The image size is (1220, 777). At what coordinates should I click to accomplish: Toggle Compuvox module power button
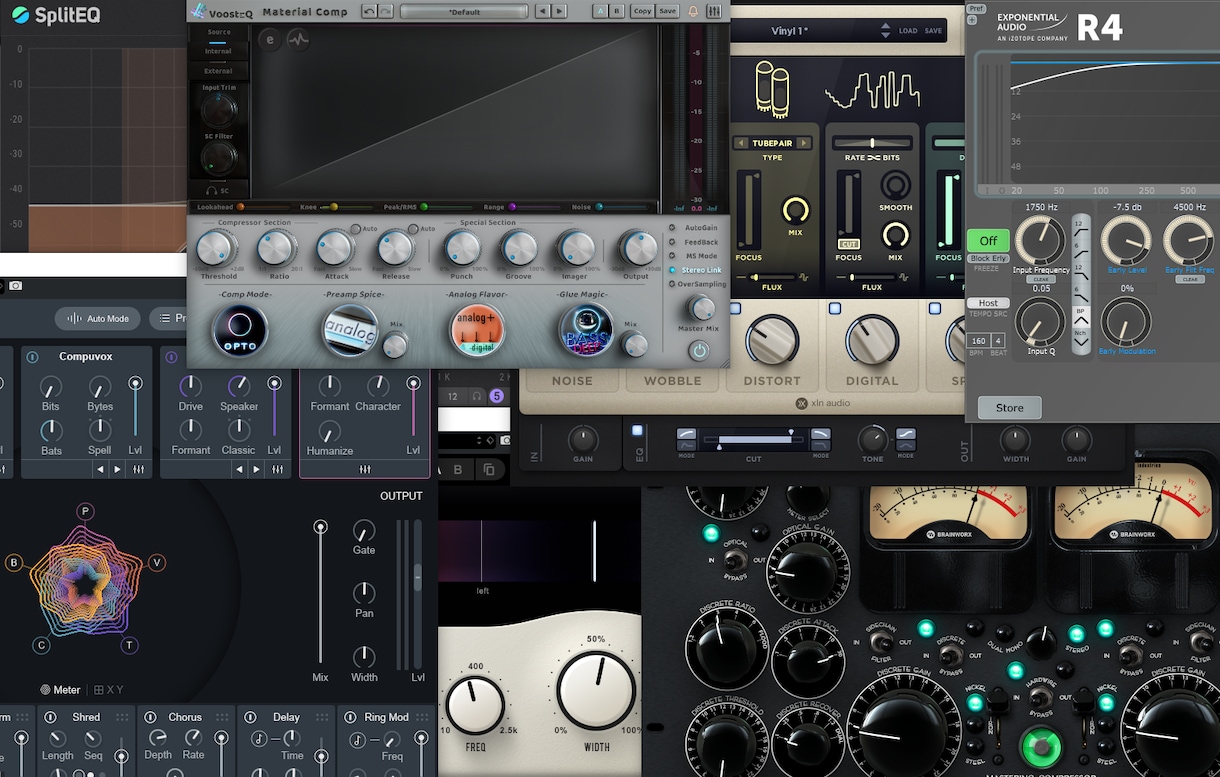(x=32, y=357)
